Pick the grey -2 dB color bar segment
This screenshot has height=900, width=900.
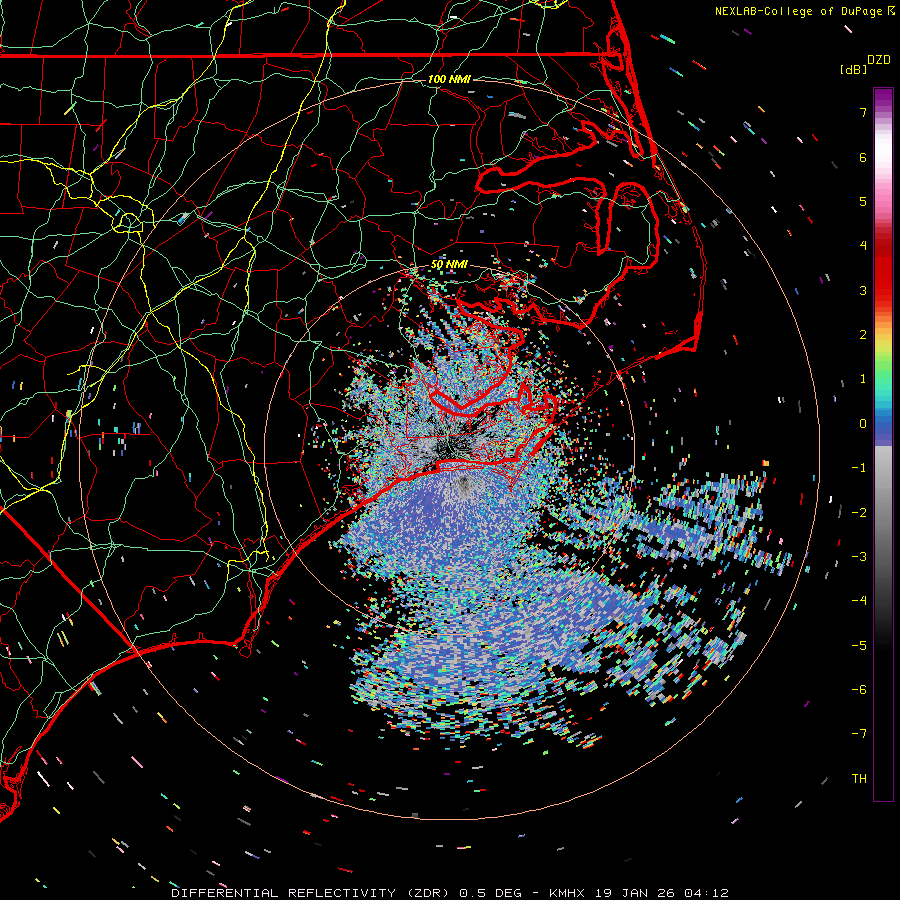point(883,512)
